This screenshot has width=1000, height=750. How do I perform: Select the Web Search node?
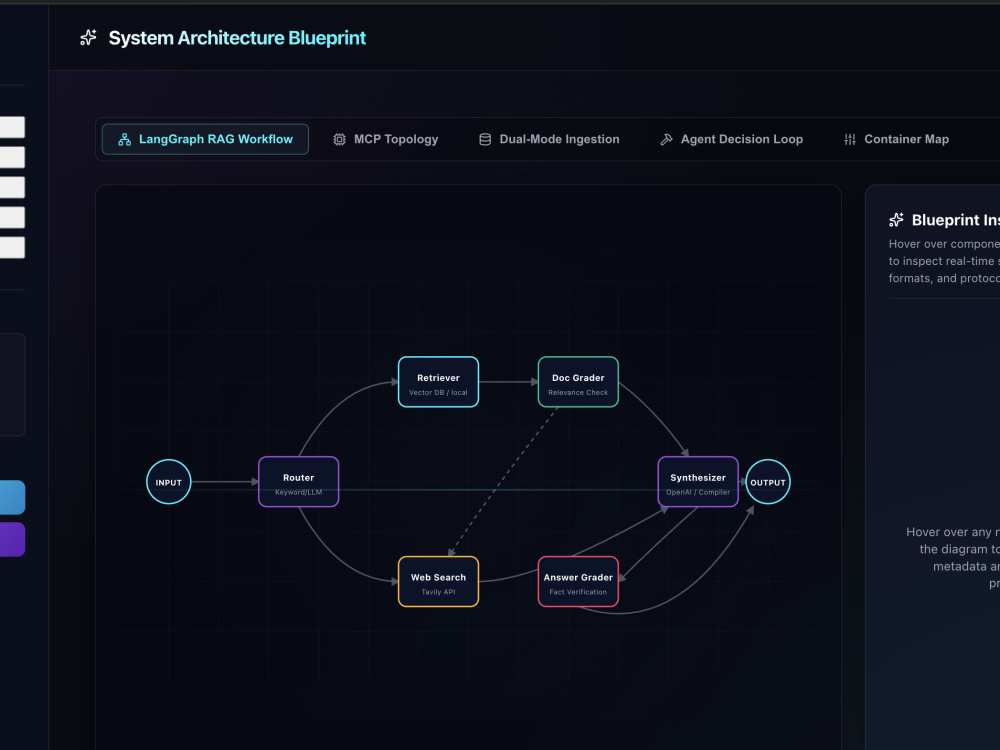(x=438, y=582)
